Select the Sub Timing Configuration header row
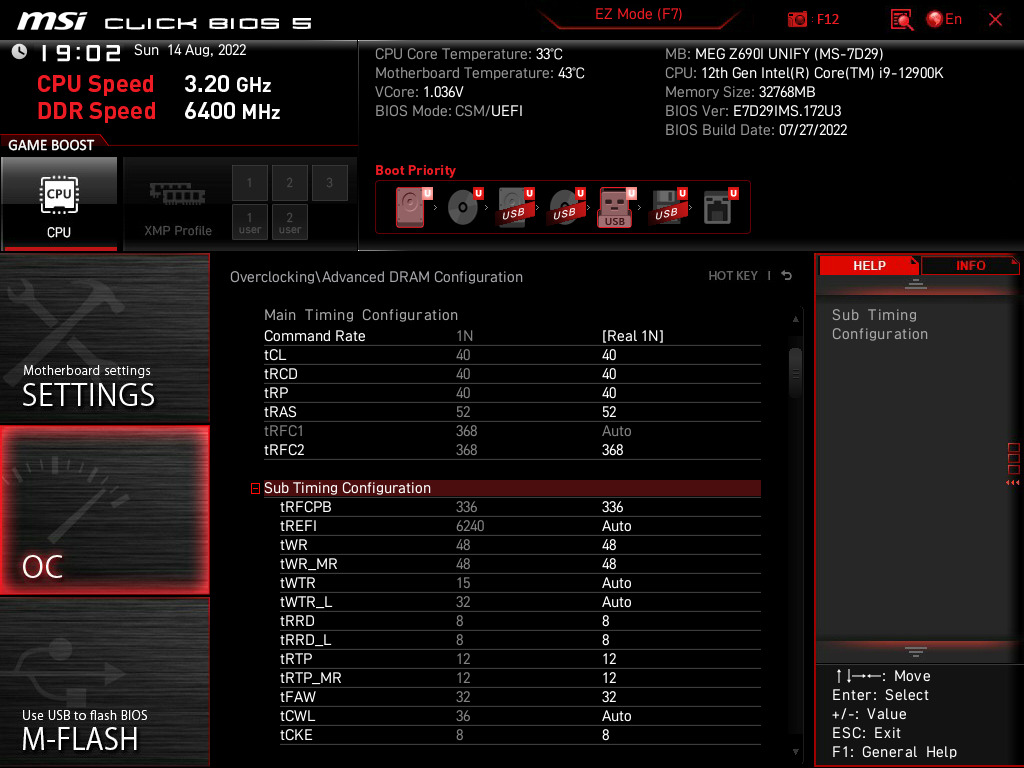This screenshot has height=768, width=1024. [x=512, y=488]
